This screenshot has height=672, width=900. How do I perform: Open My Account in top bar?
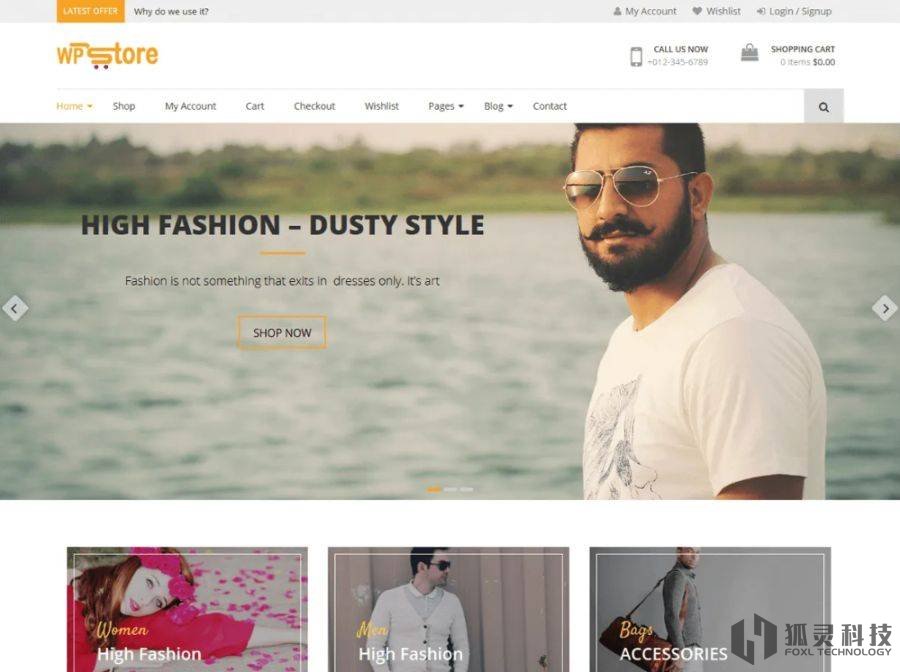(645, 11)
